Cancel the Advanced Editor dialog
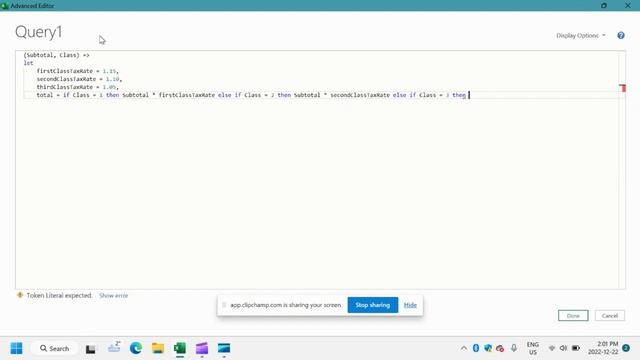 pyautogui.click(x=610, y=316)
